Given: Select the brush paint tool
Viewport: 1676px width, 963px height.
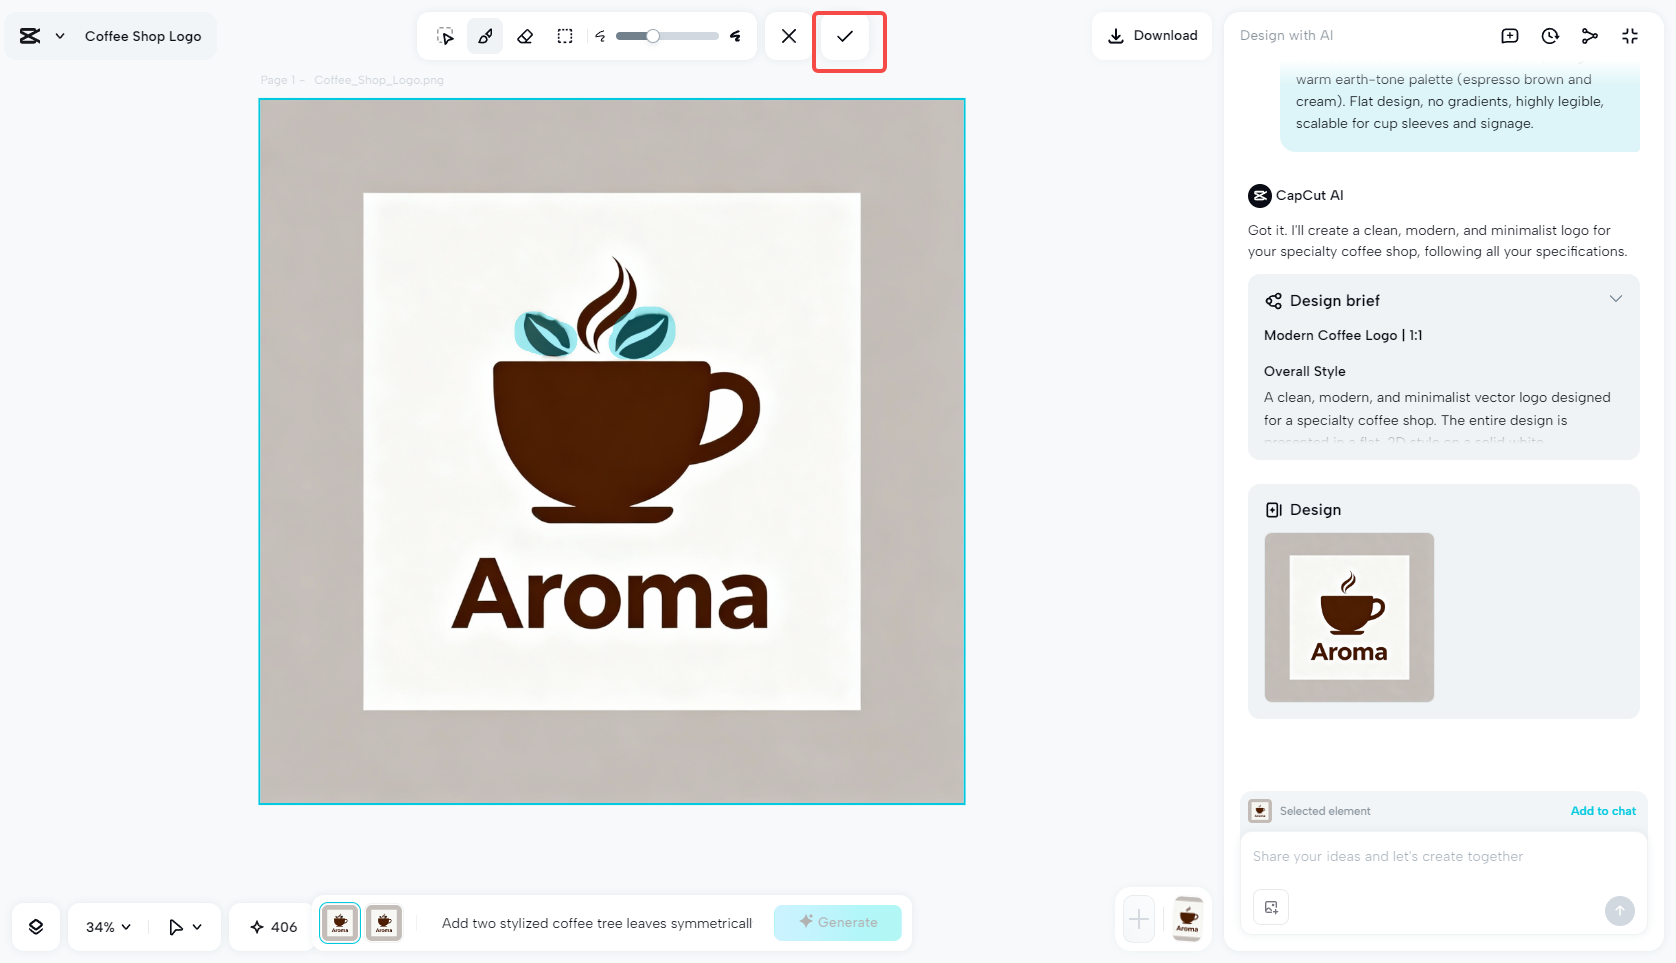Looking at the screenshot, I should tap(485, 36).
